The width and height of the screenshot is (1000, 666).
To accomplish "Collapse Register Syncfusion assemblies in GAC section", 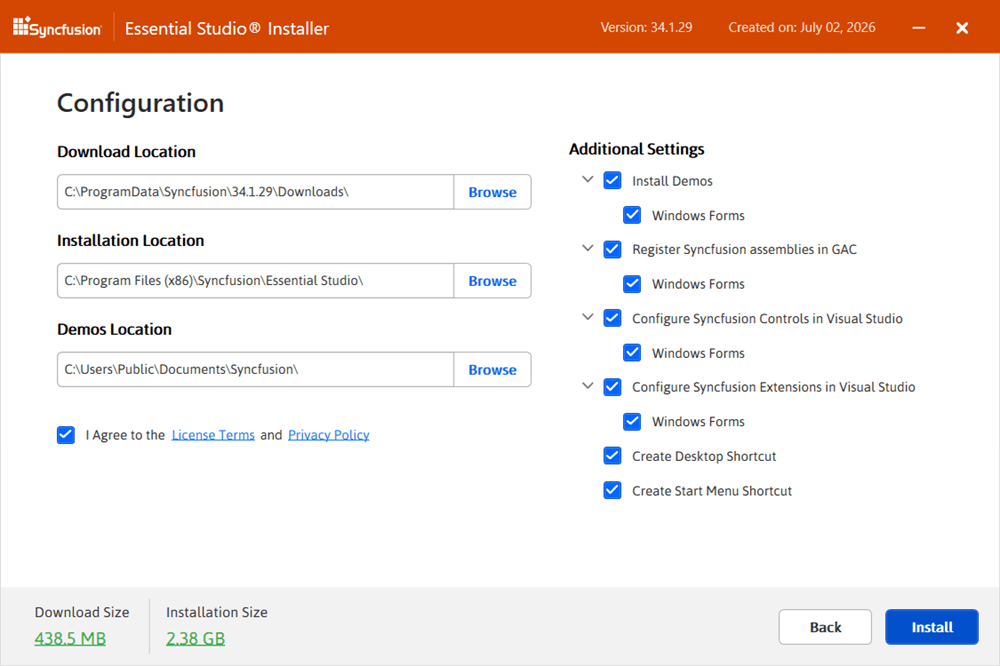I will (x=587, y=248).
